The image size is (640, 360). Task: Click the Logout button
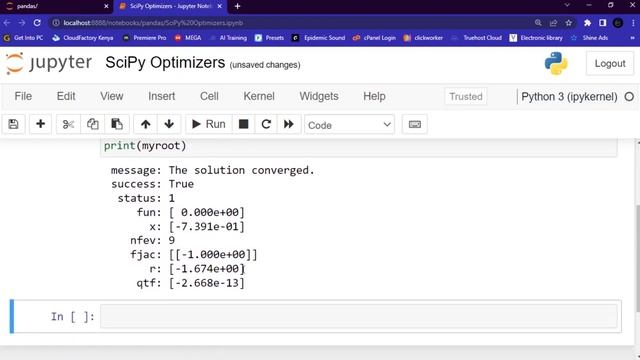pos(610,64)
